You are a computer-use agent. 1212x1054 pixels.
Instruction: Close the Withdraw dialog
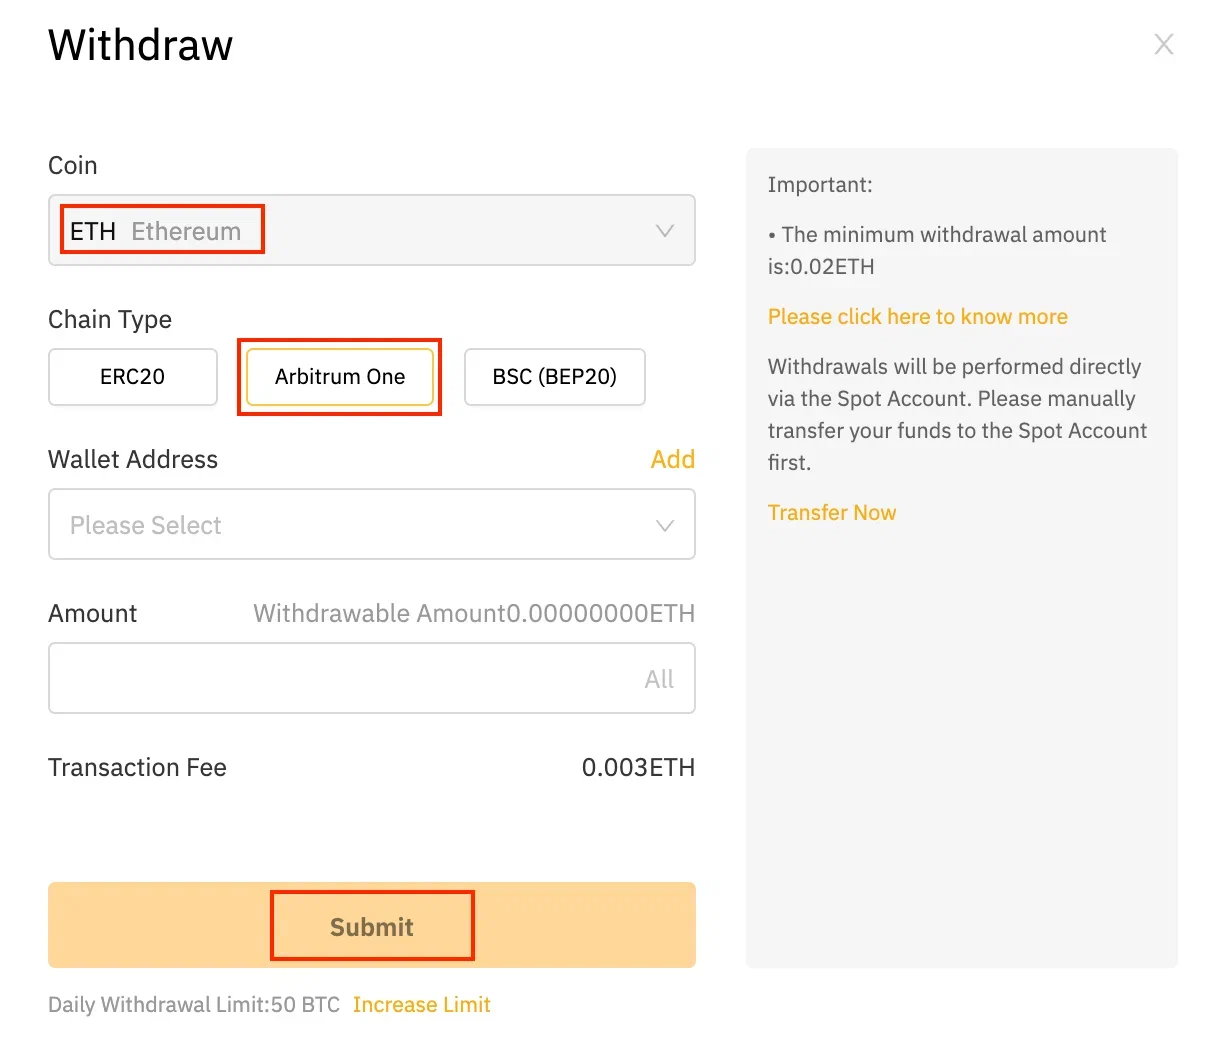(1163, 43)
